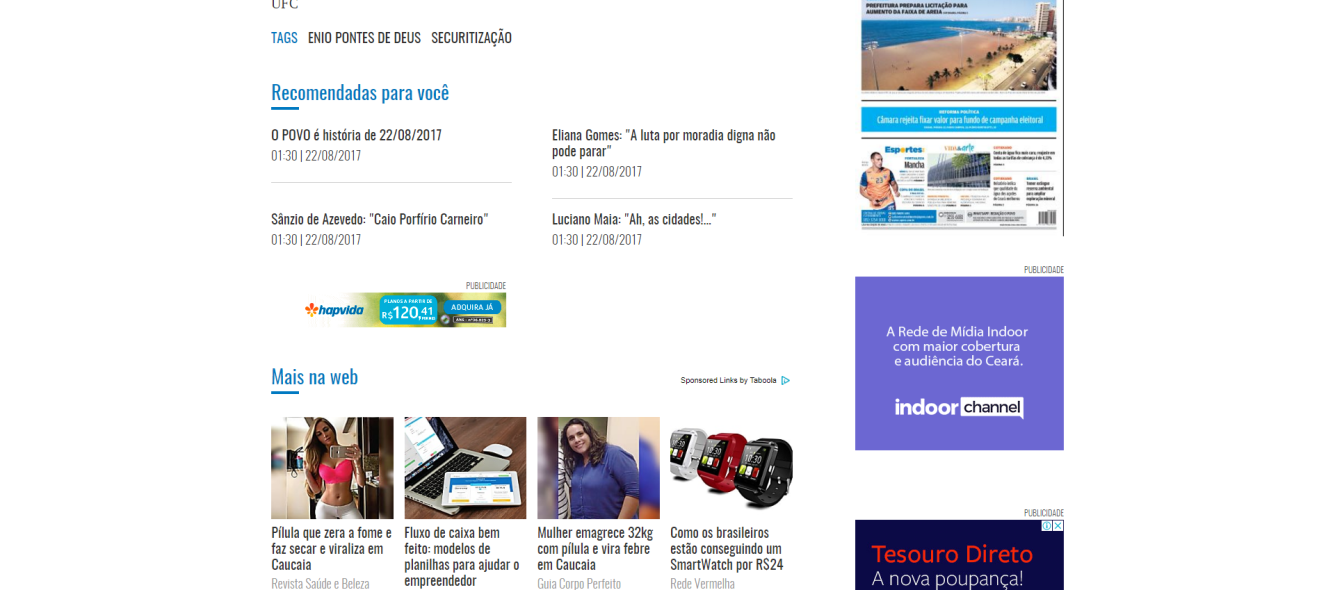1335x590 pixels.
Task: Click the Taboola arrow icon
Action: [786, 380]
